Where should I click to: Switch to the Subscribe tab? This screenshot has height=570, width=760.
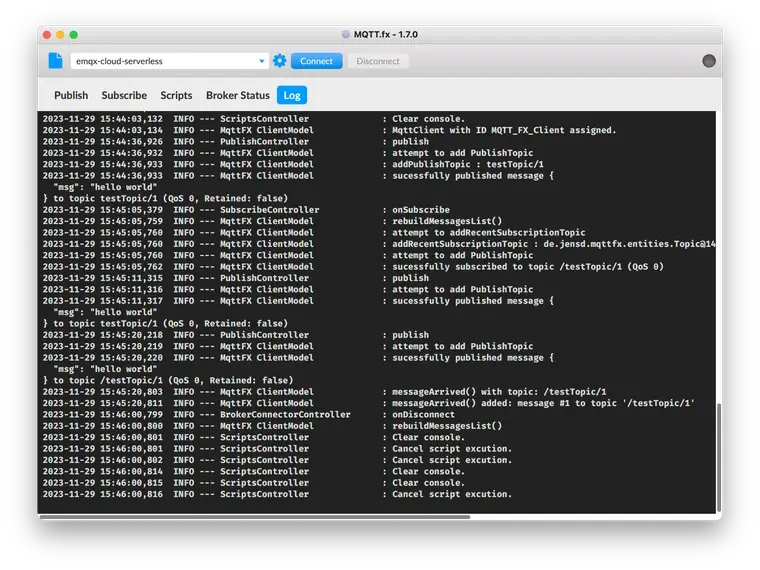tap(124, 95)
